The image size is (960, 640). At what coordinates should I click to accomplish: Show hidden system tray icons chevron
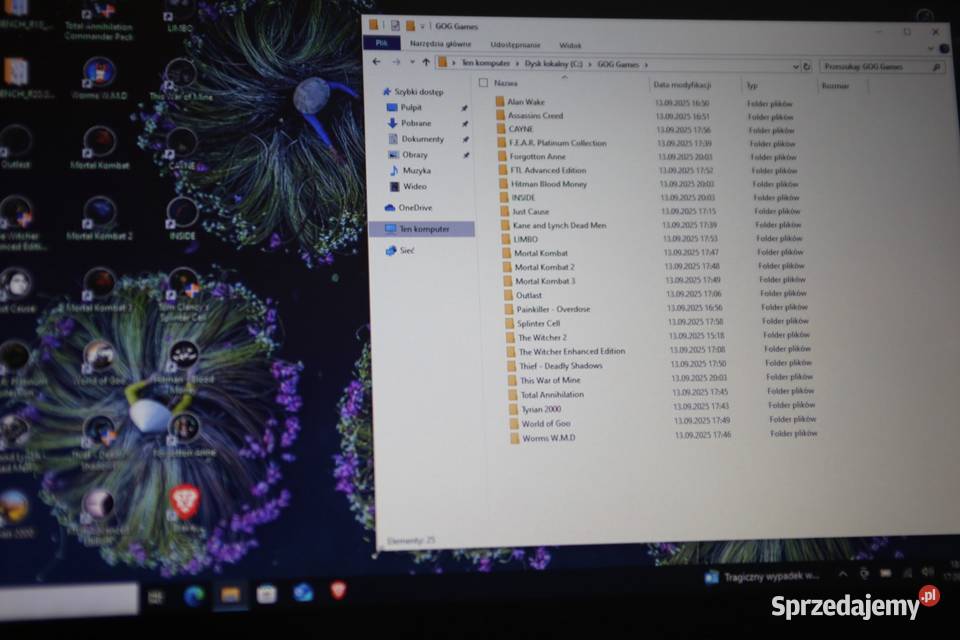843,574
